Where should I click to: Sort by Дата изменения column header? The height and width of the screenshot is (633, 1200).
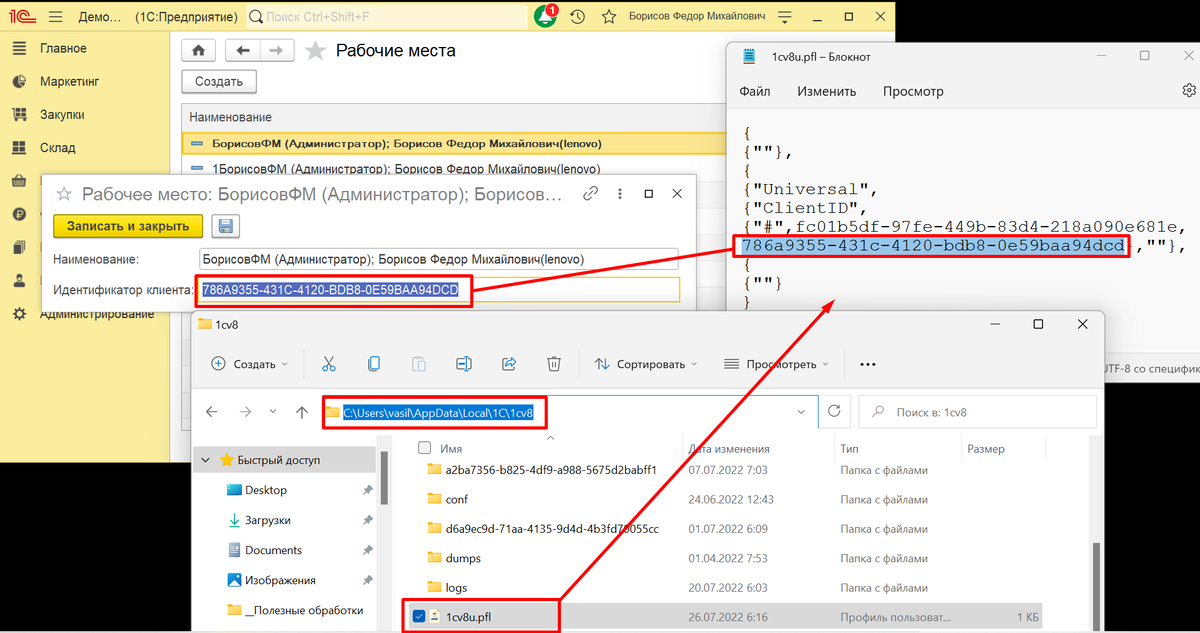pos(730,449)
